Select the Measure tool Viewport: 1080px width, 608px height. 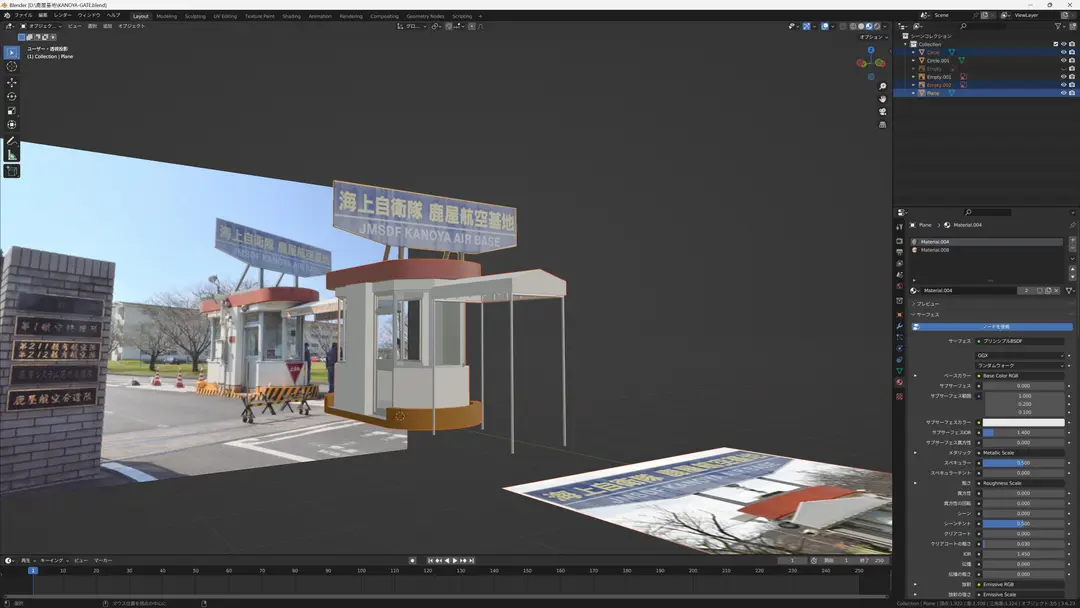(12, 155)
